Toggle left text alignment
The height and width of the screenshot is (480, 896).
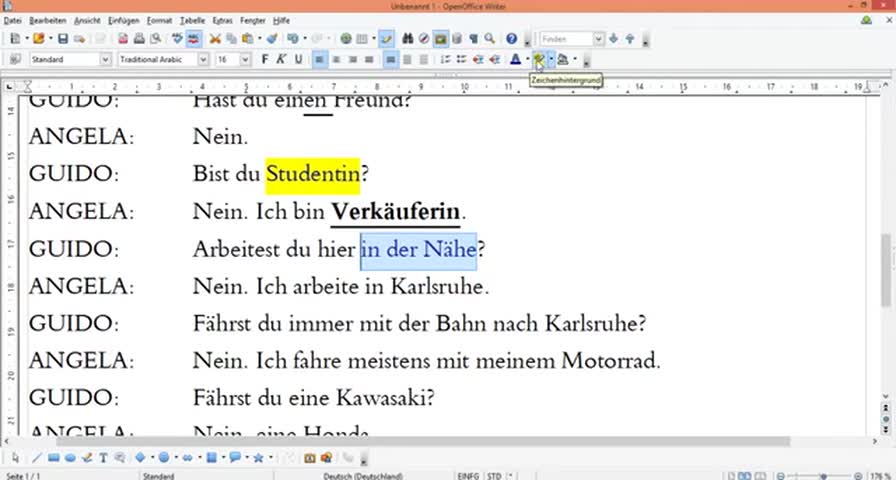point(320,59)
